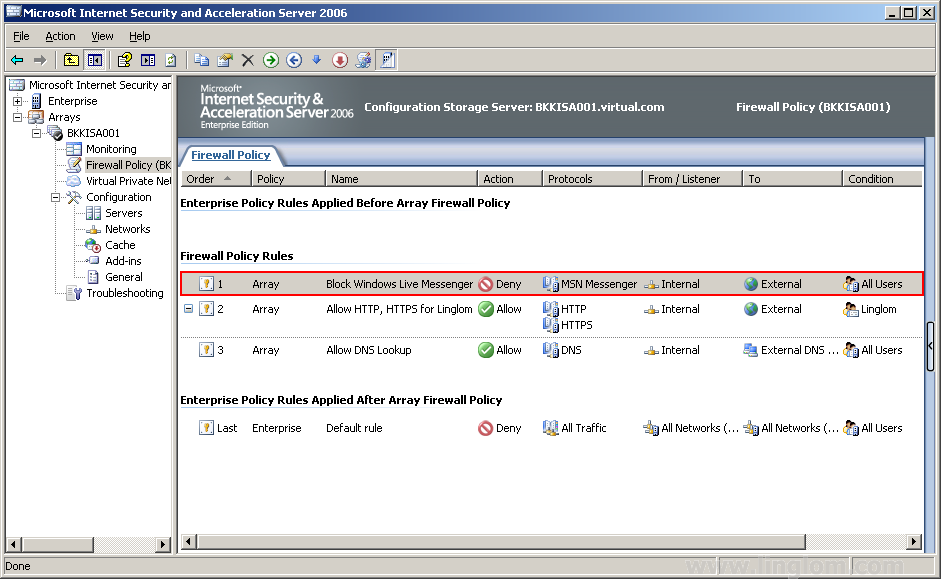Click the green right-arrow circle toolbar icon
The image size is (941, 579).
point(271,60)
